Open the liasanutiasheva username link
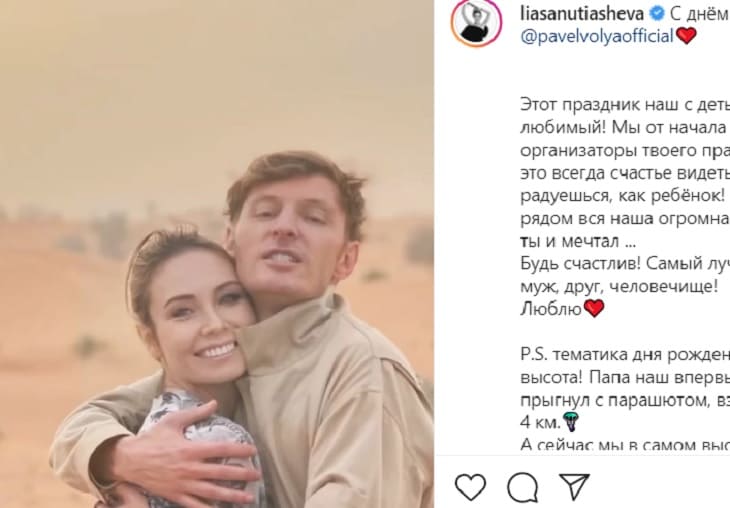Viewport: 730px width, 508px height. [582, 14]
